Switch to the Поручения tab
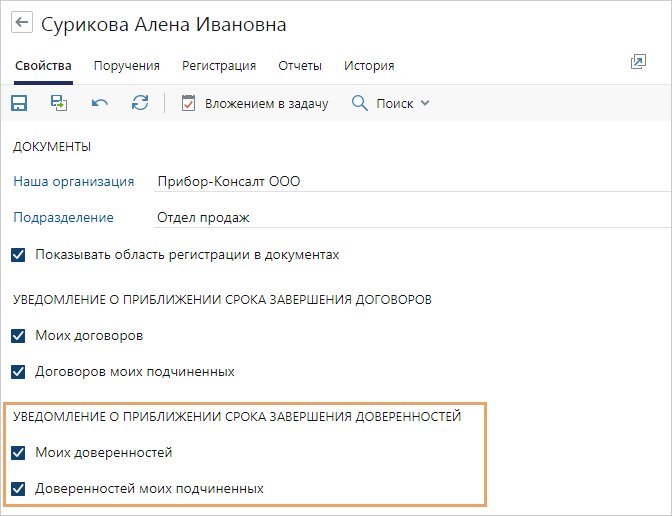672x516 pixels. [x=126, y=66]
